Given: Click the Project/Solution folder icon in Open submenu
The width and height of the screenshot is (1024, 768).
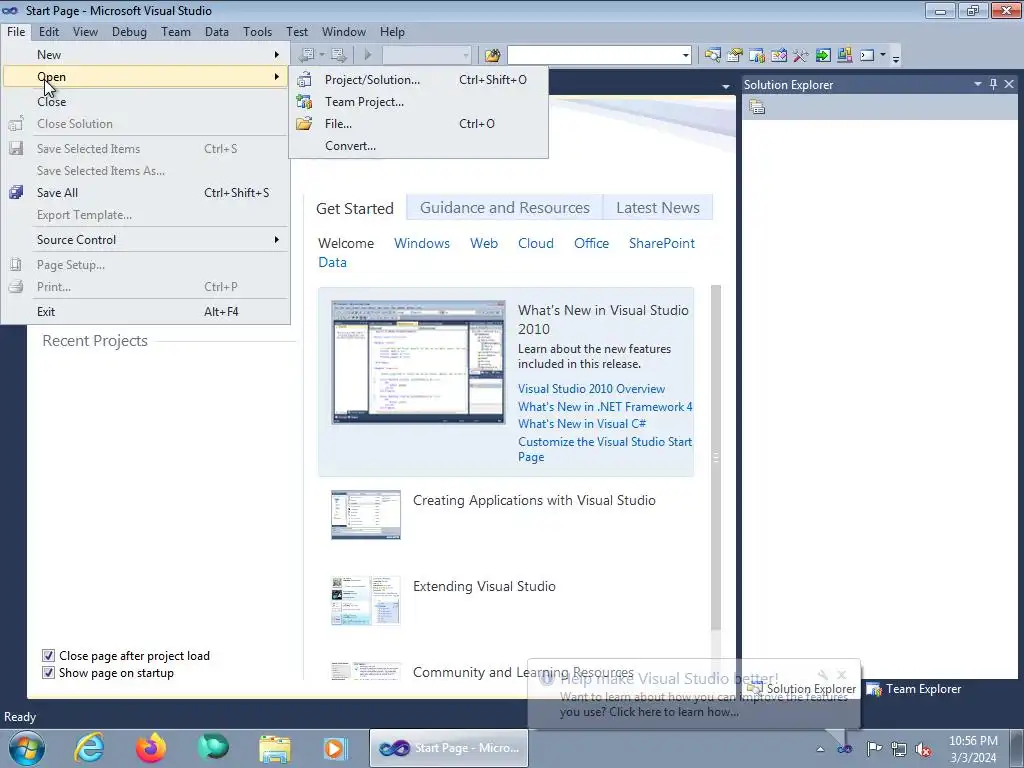Looking at the screenshot, I should coord(304,80).
